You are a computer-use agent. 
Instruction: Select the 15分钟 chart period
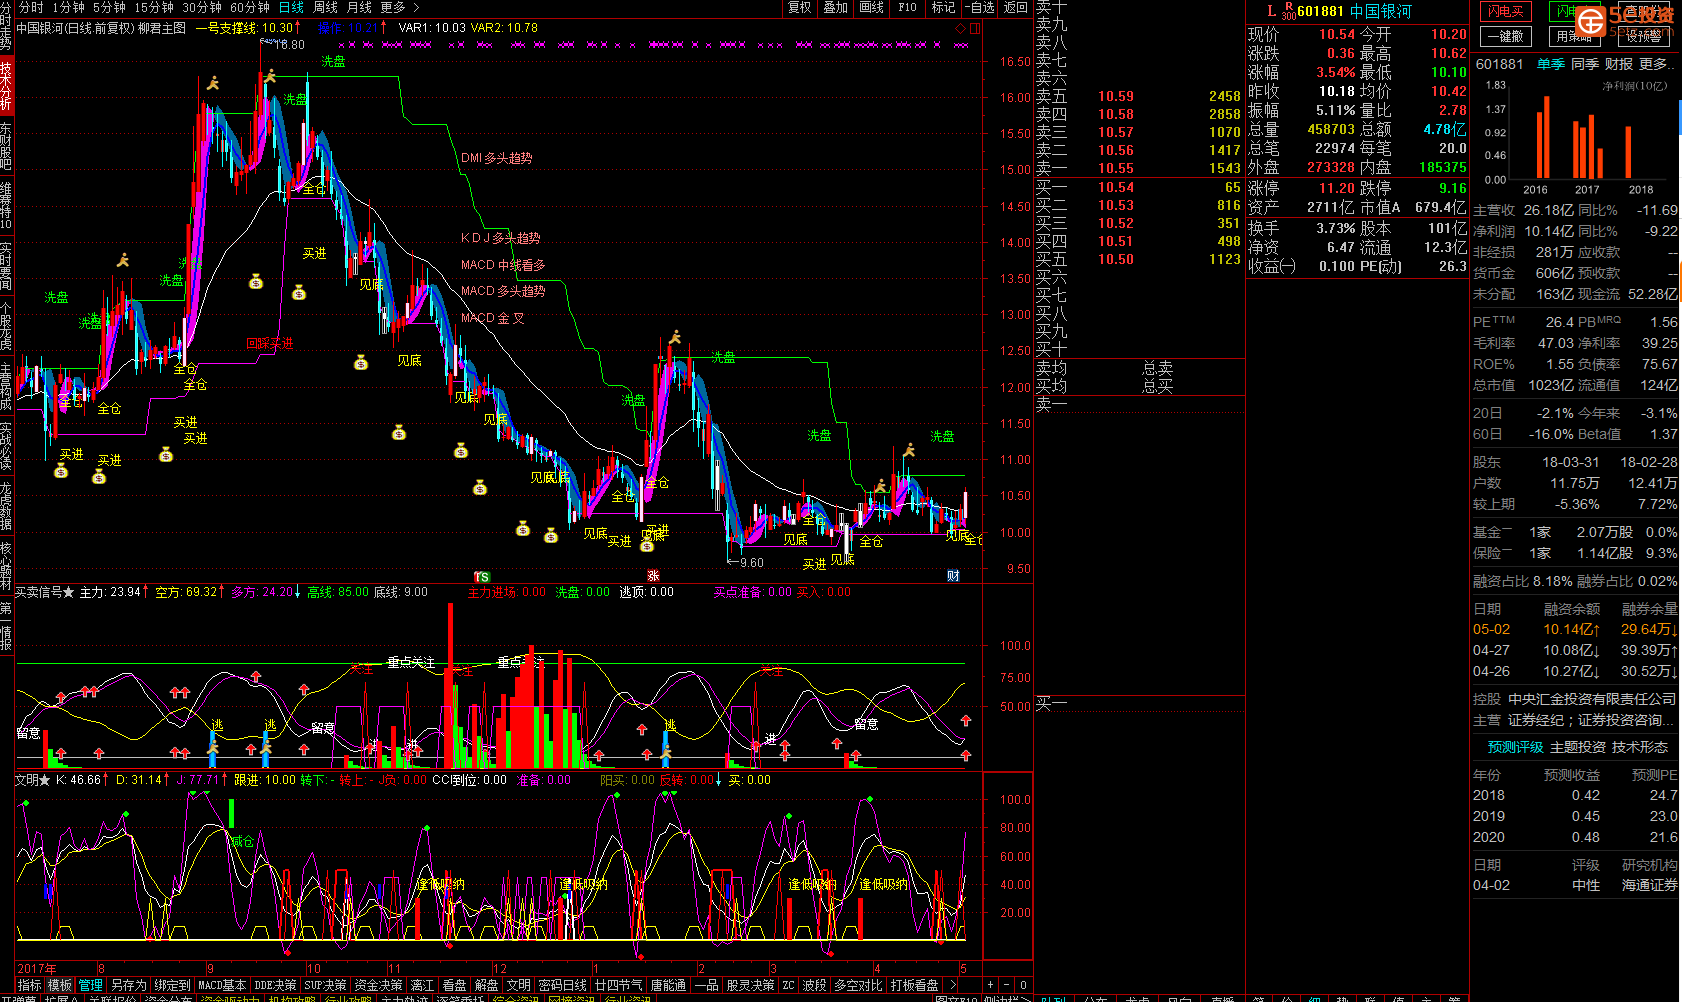153,7
